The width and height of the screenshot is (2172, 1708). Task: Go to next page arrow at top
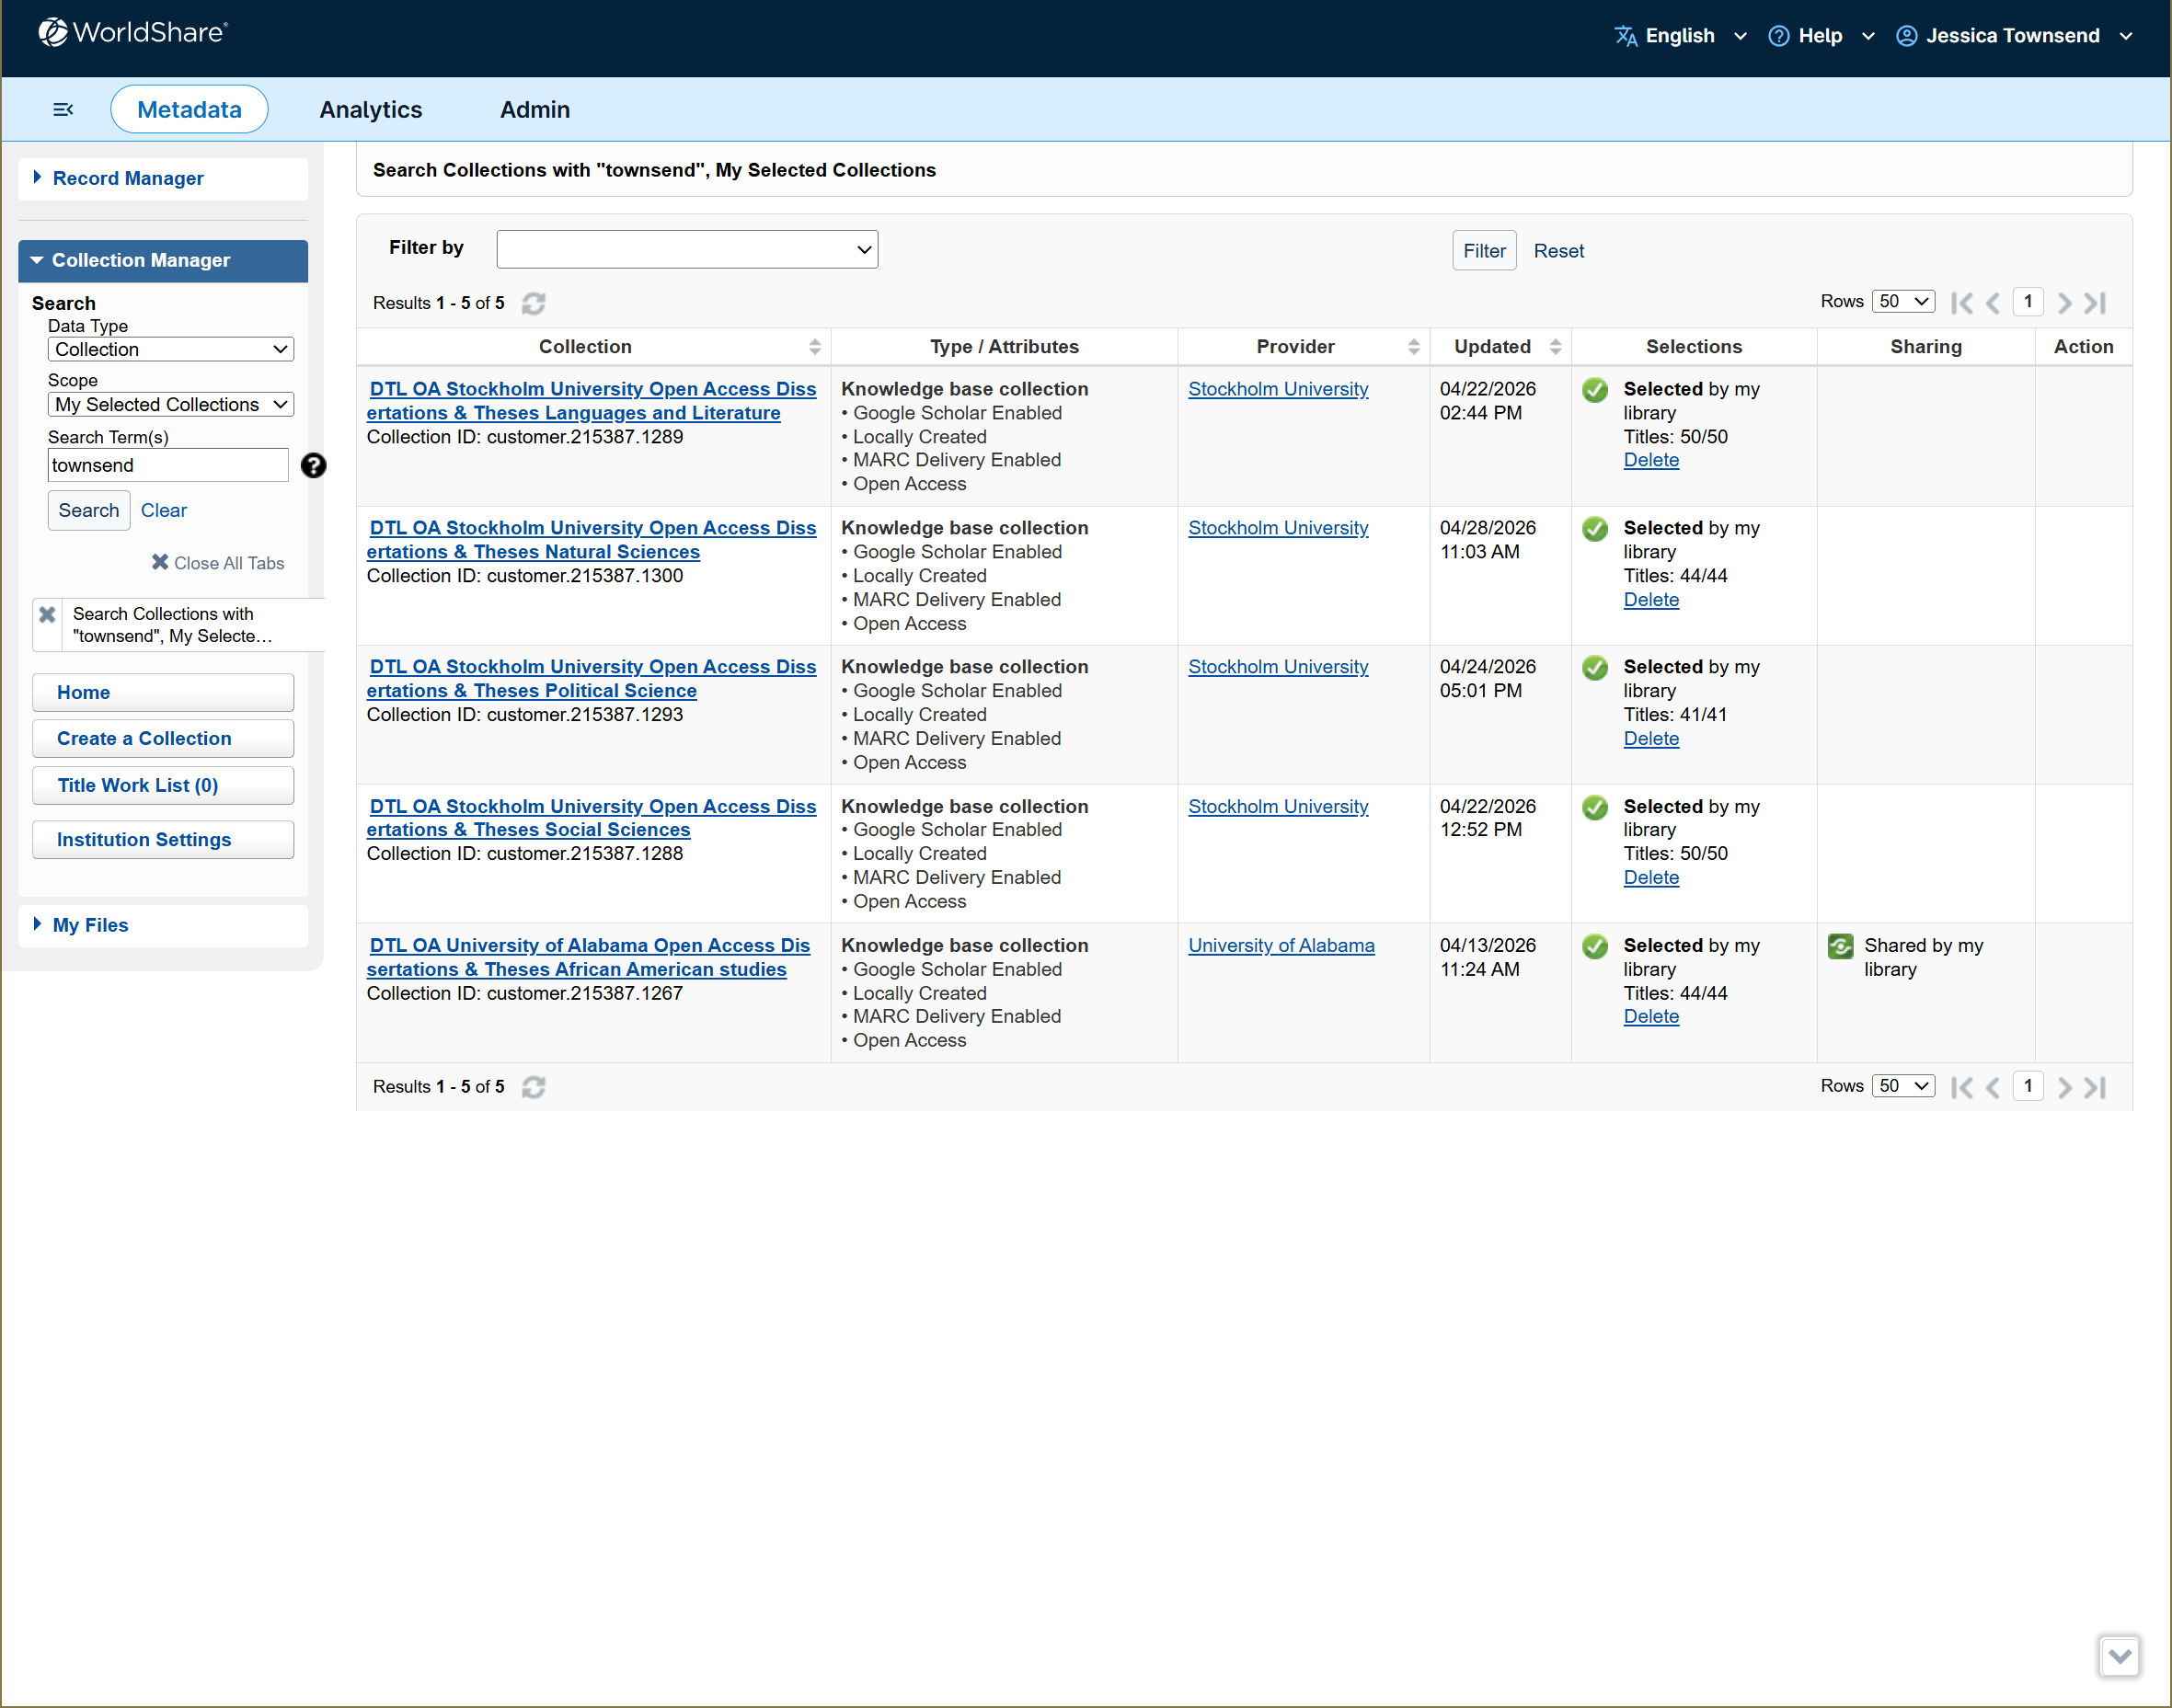[2064, 303]
